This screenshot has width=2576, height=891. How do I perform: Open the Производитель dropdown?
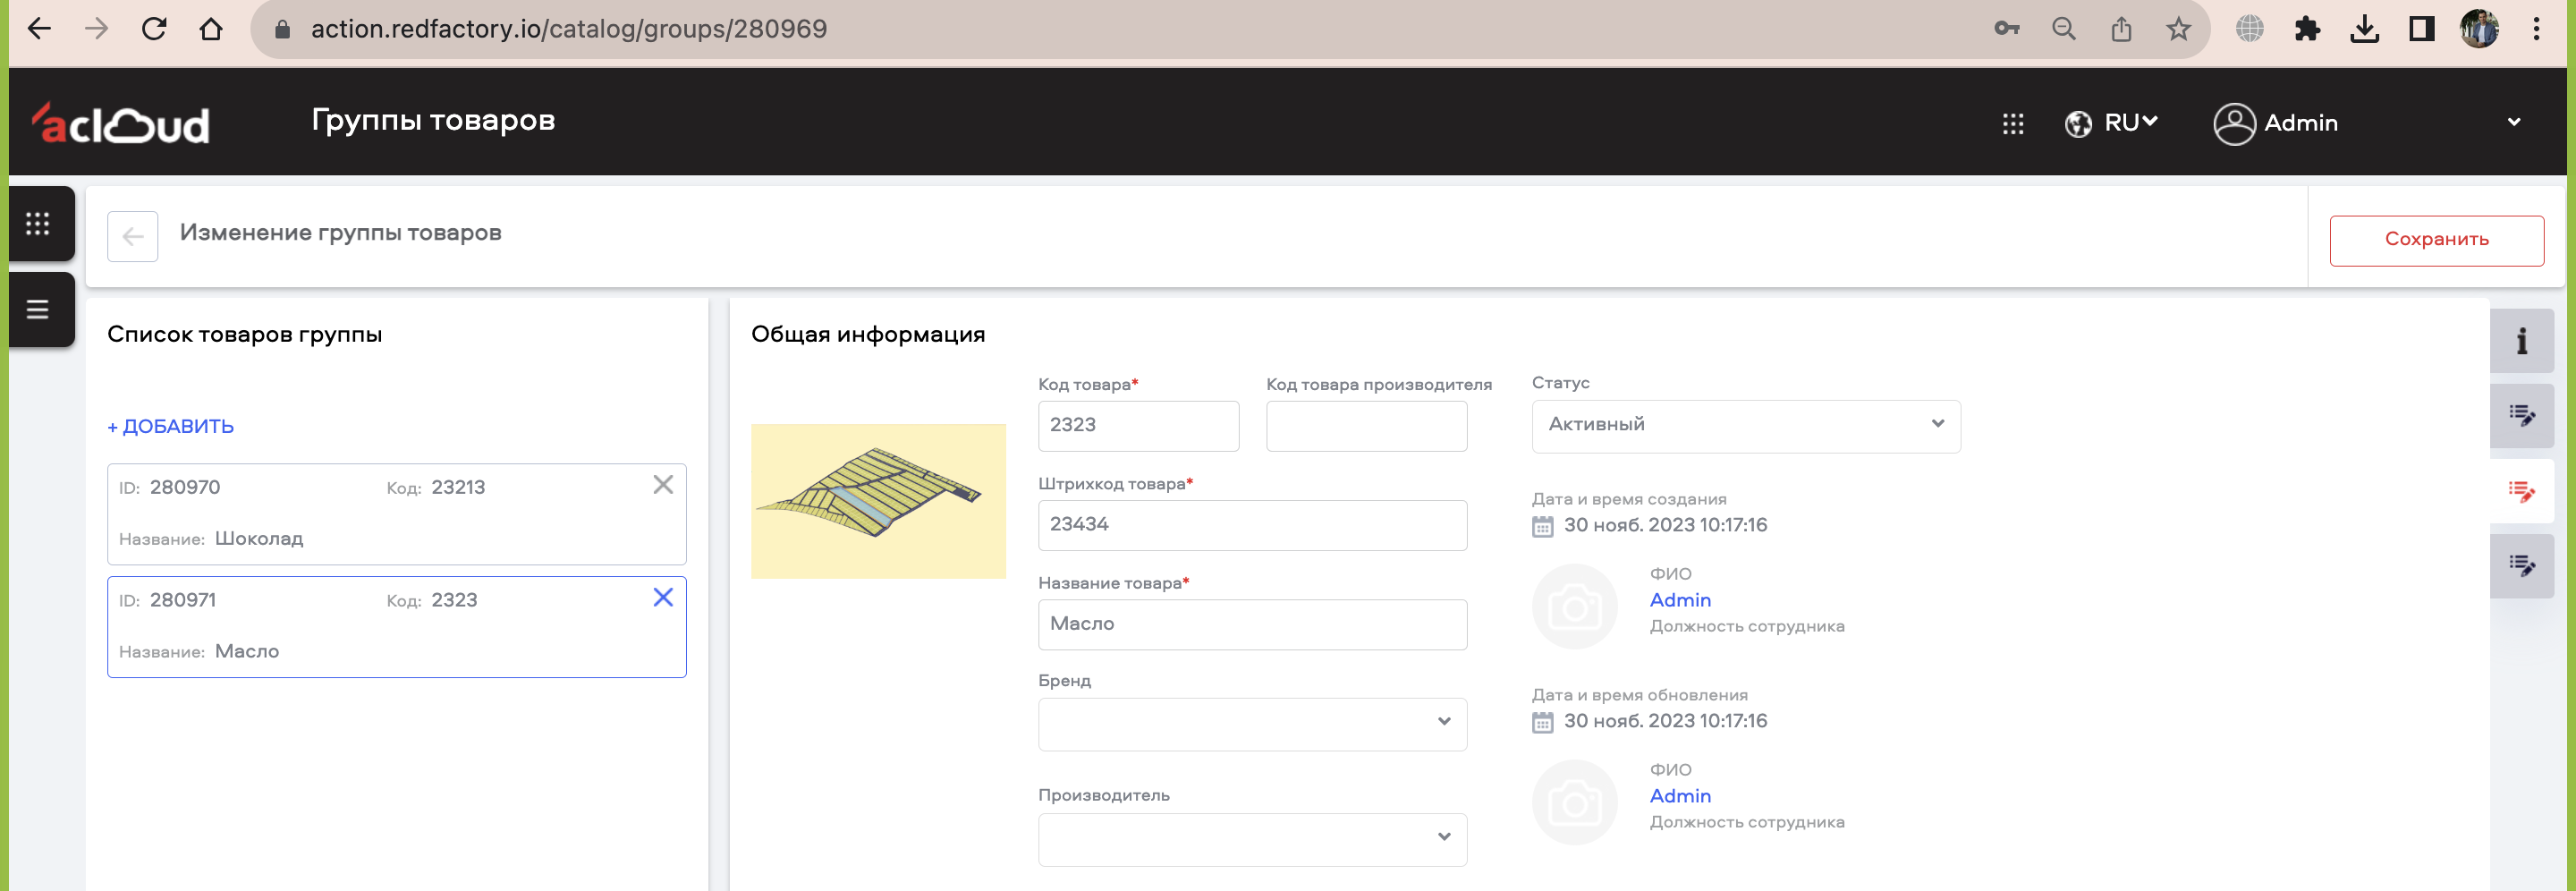tap(1252, 839)
